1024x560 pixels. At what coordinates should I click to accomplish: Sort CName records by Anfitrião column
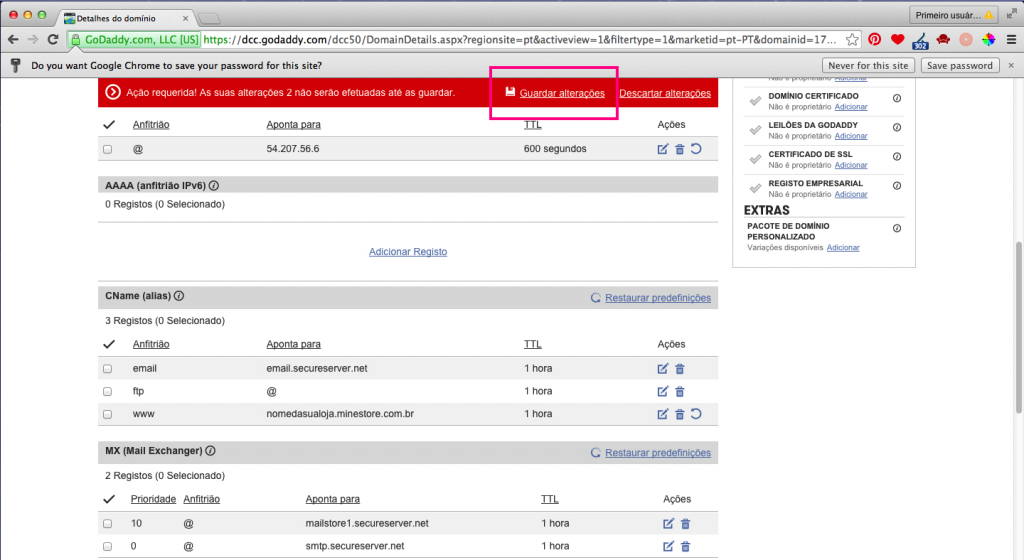pos(151,344)
